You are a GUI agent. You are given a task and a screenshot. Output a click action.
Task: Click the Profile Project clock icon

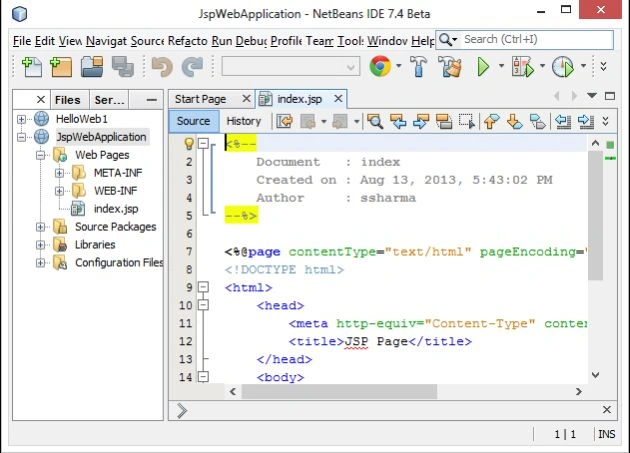click(562, 66)
